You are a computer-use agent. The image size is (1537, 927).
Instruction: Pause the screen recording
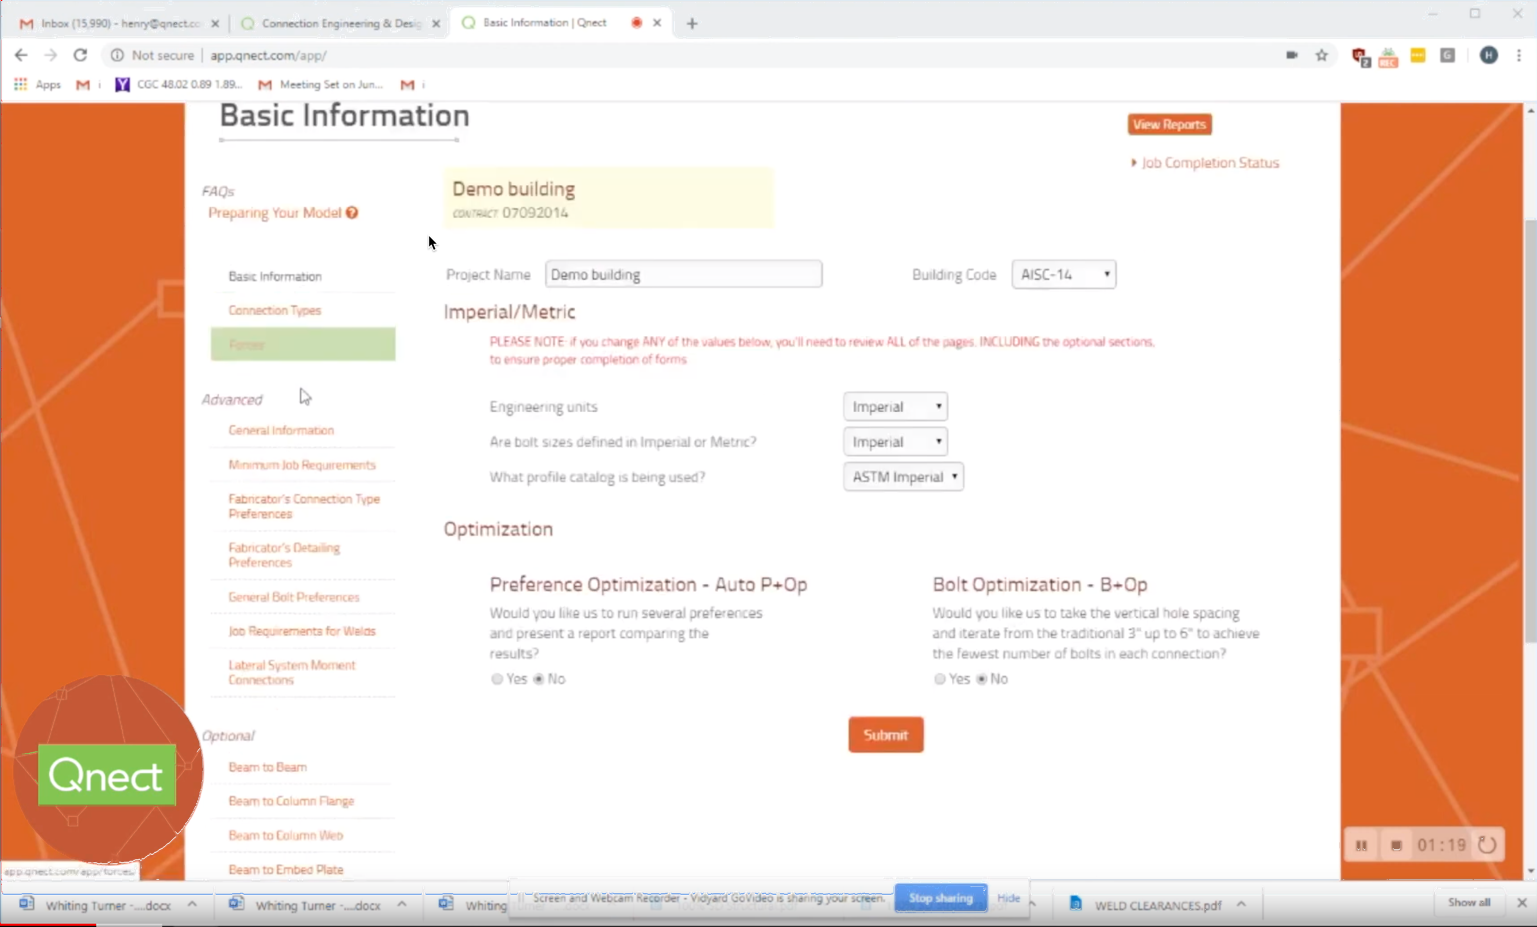(x=1361, y=844)
